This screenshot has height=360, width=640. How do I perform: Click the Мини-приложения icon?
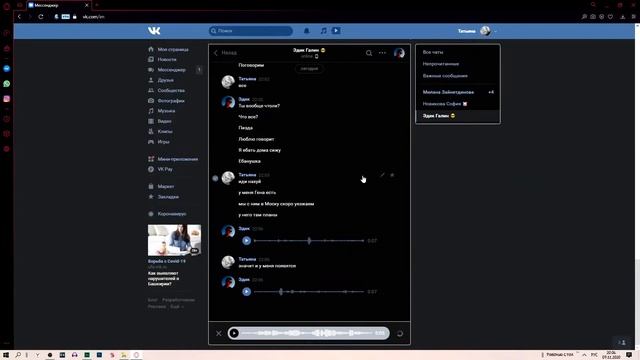click(151, 159)
